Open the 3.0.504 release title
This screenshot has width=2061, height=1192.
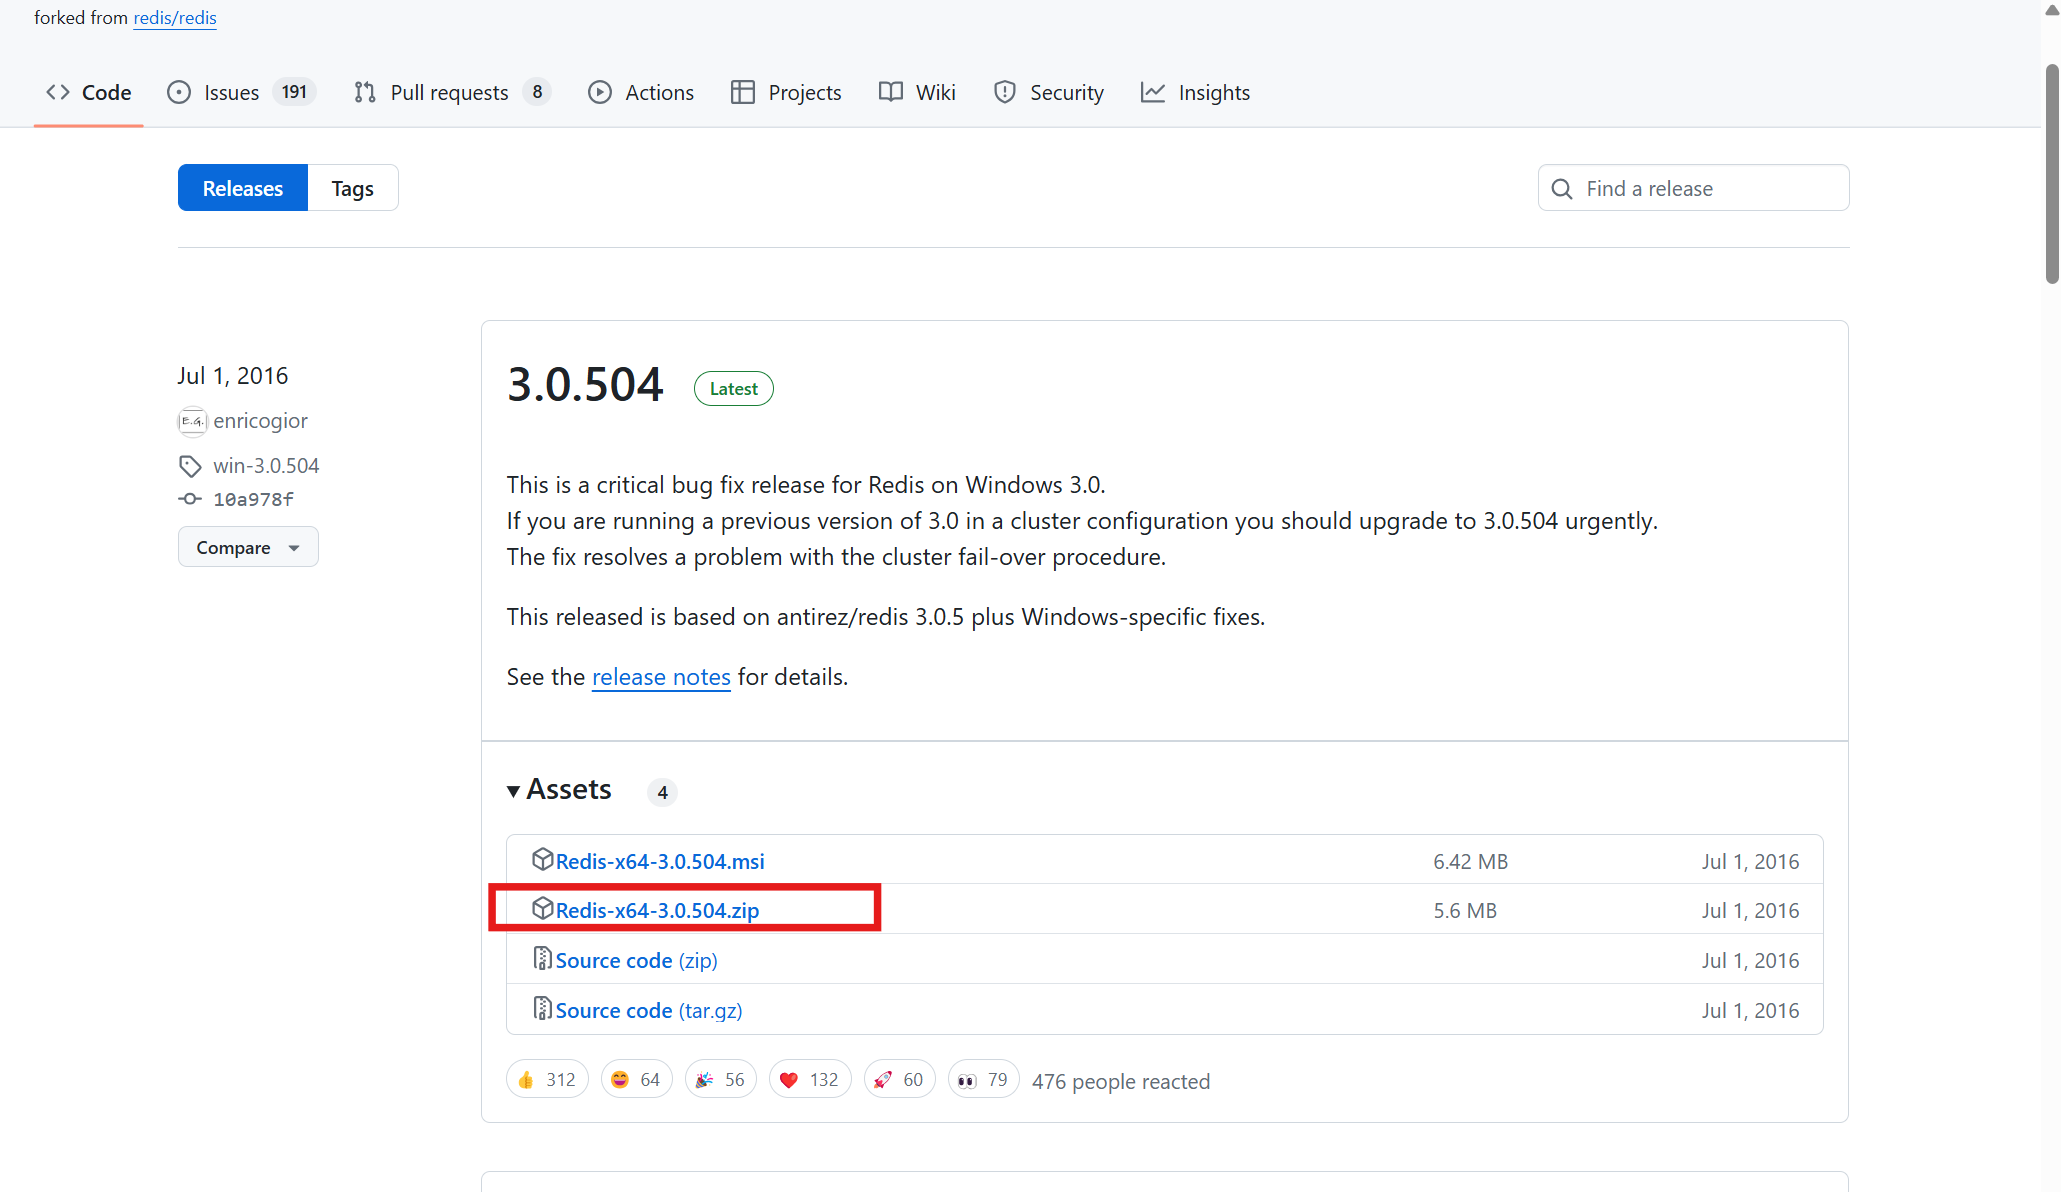585,385
